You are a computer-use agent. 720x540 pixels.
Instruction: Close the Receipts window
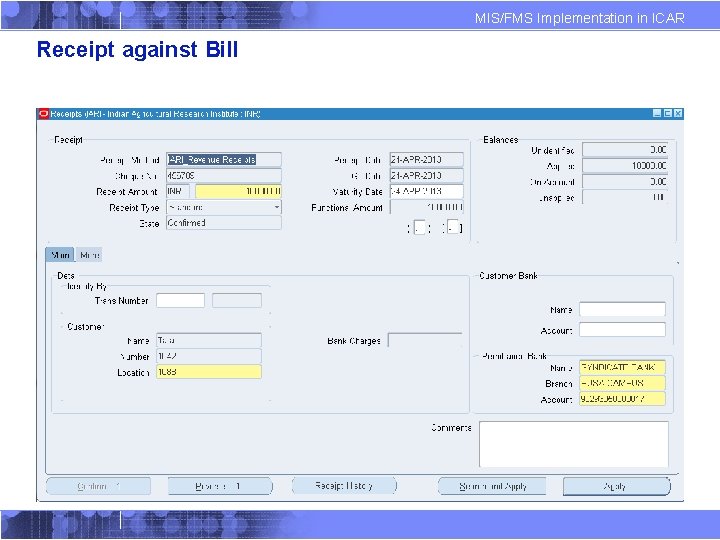point(678,113)
